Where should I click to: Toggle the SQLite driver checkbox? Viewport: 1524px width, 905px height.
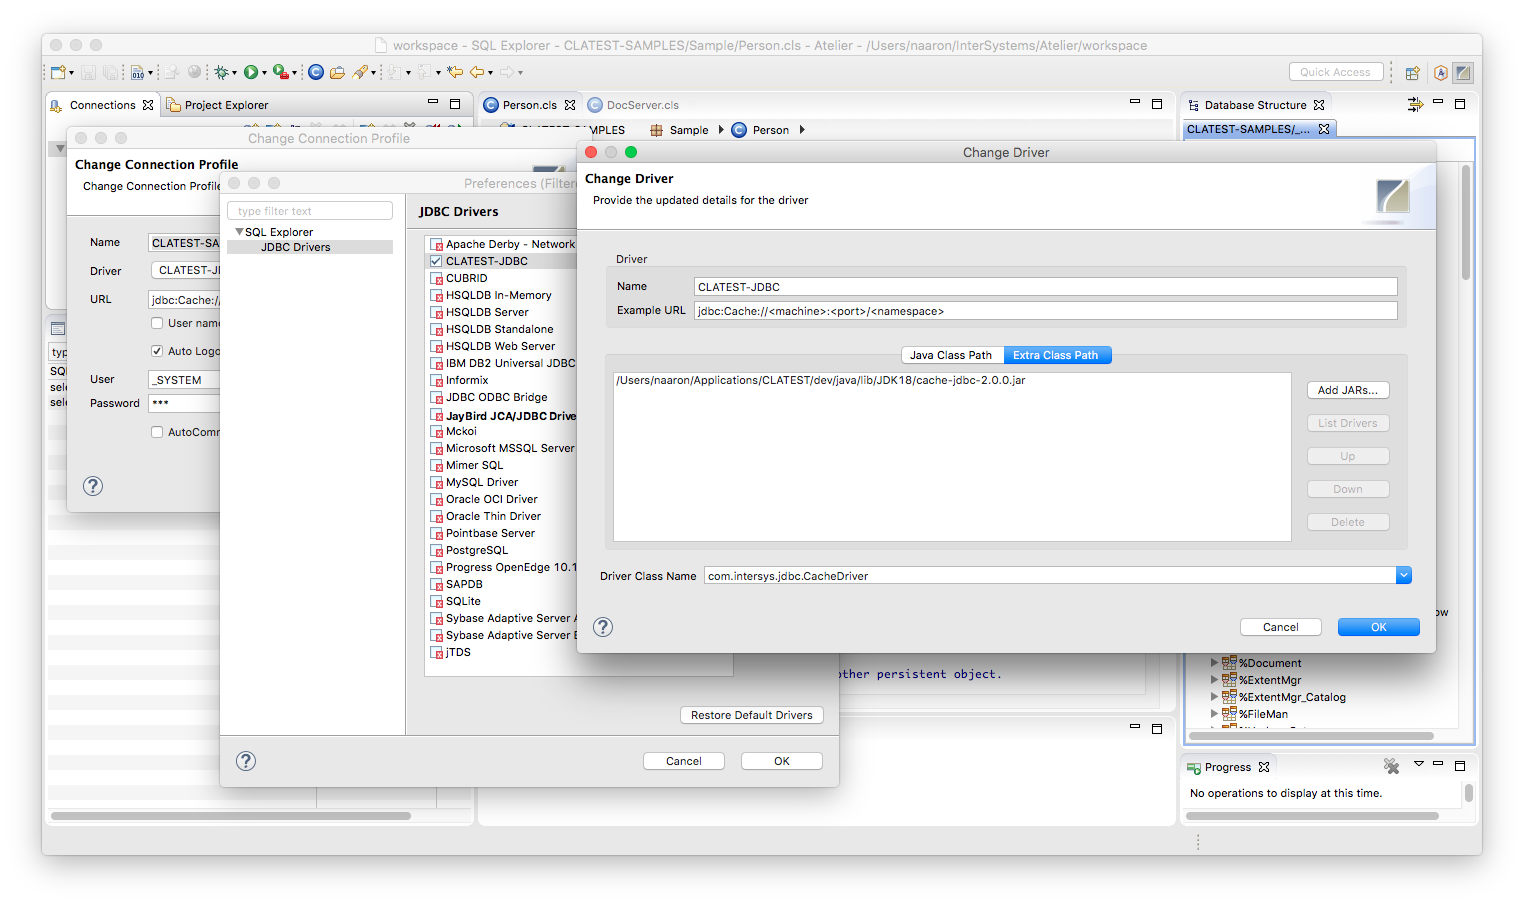tap(436, 601)
